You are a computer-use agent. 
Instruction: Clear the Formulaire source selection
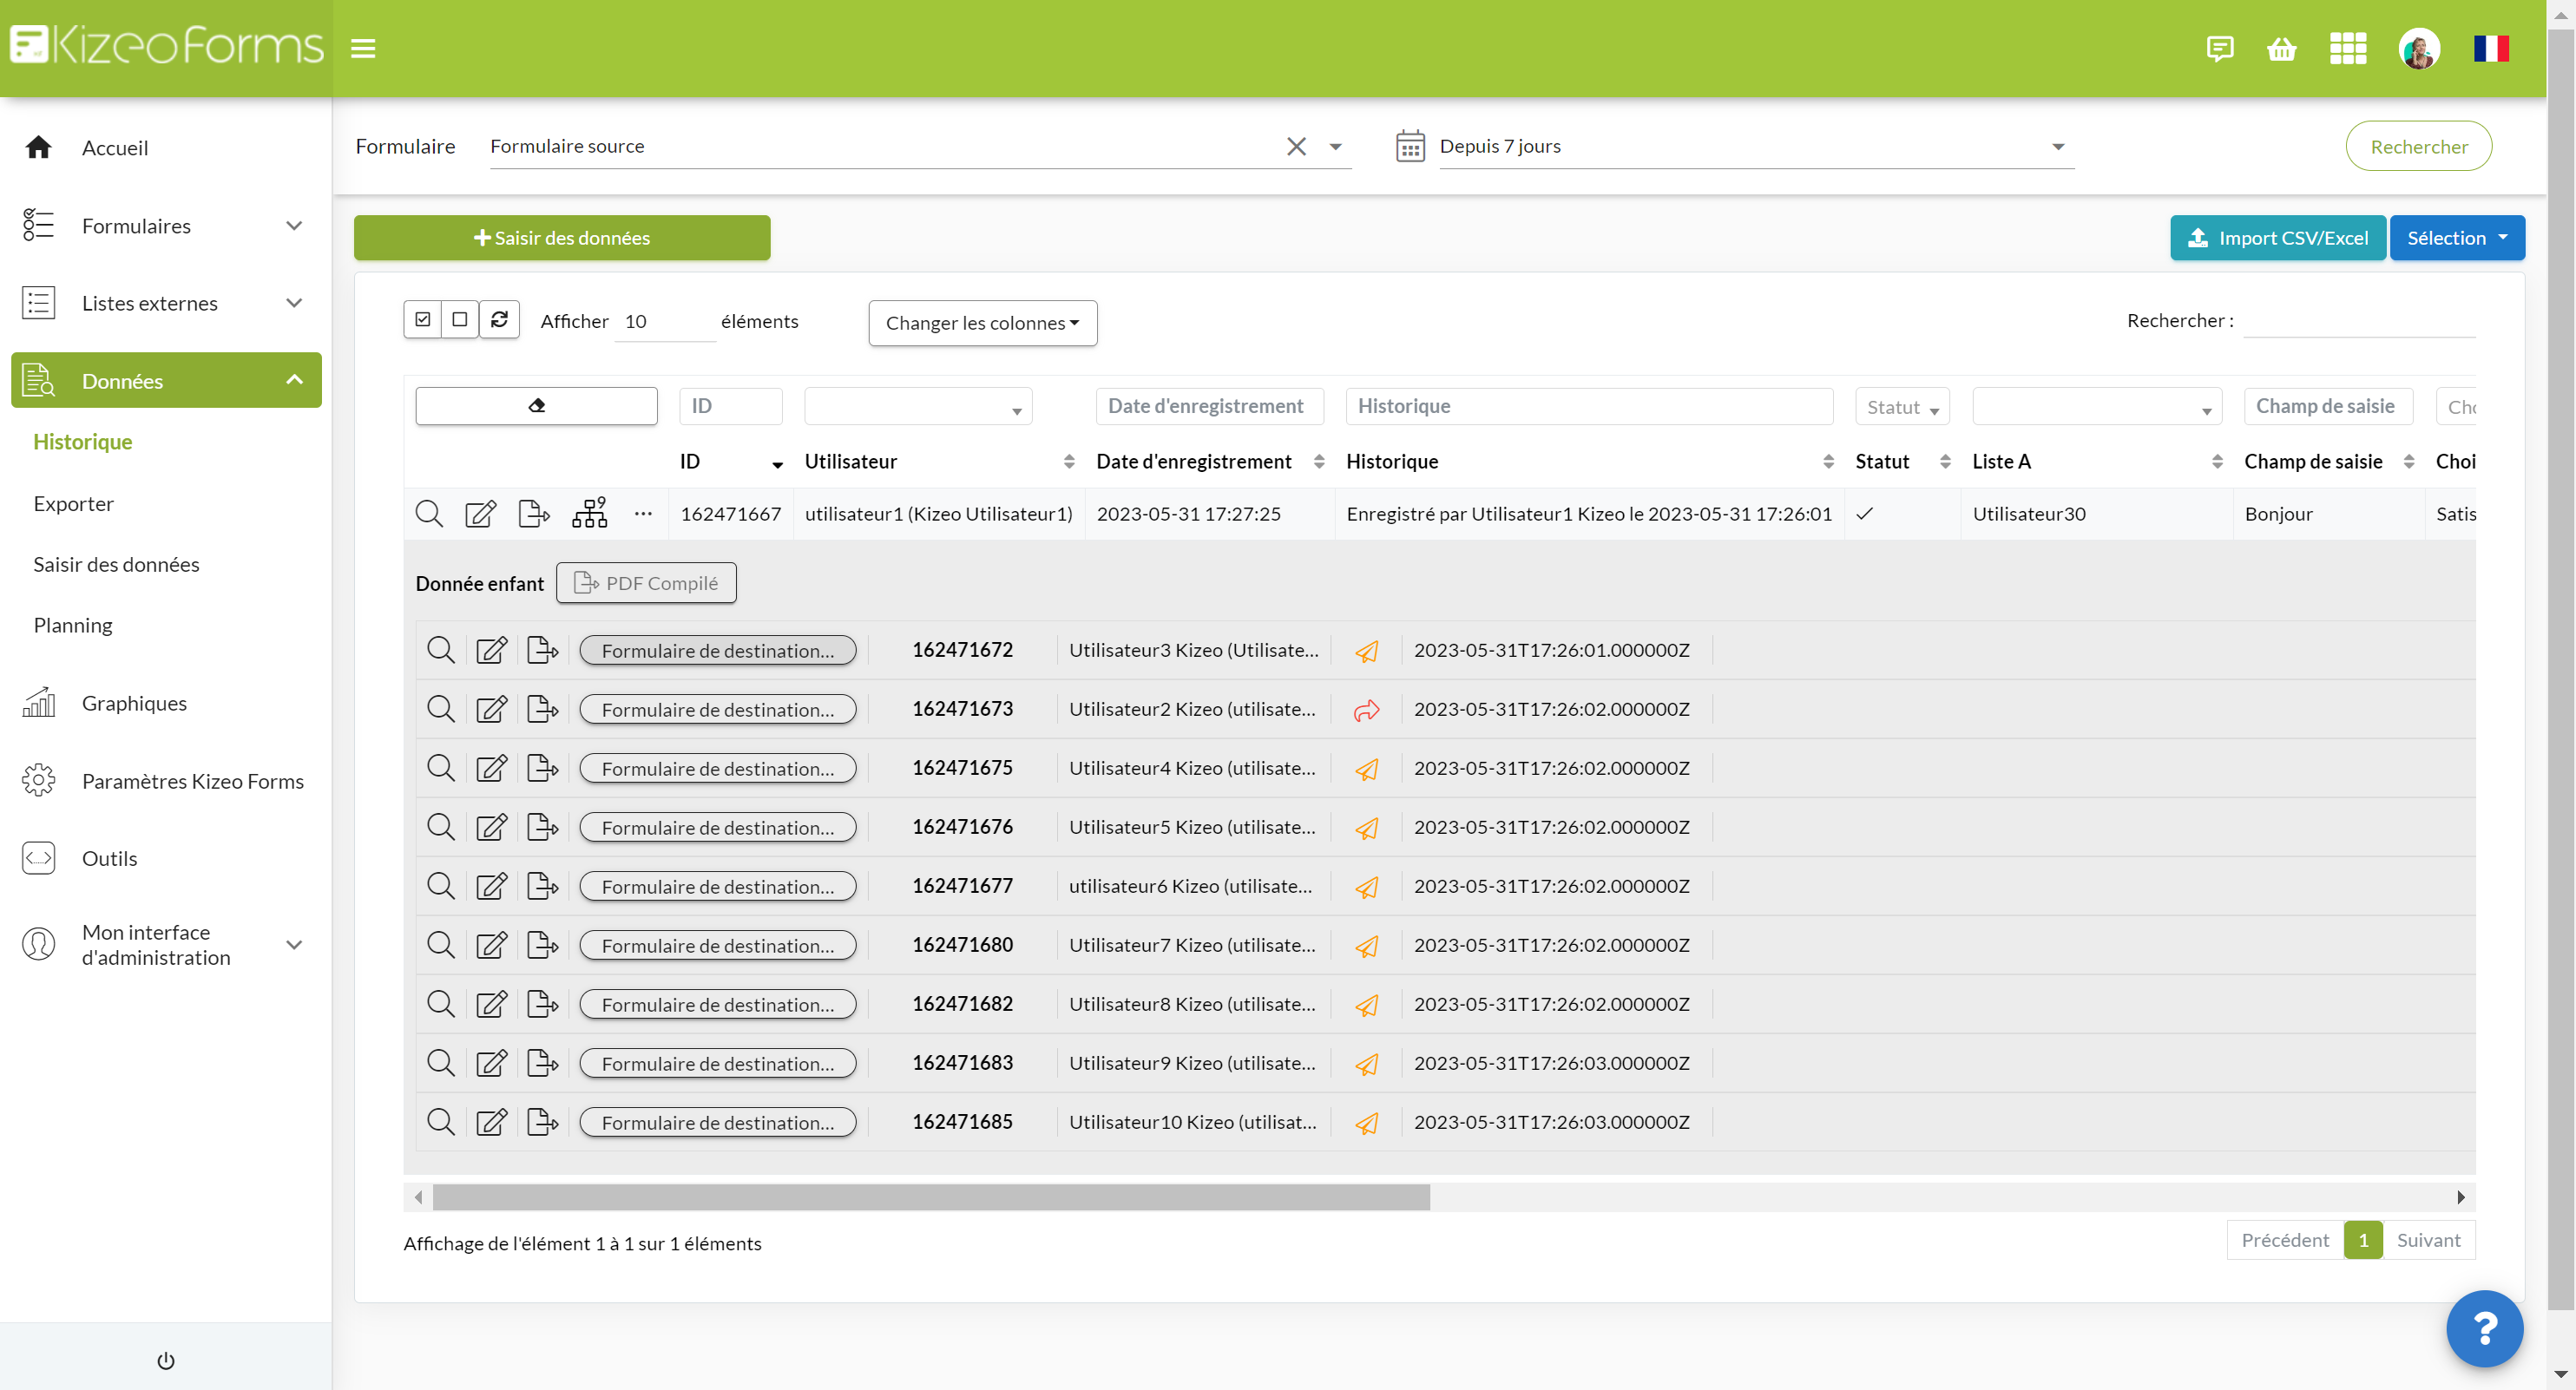tap(1296, 146)
